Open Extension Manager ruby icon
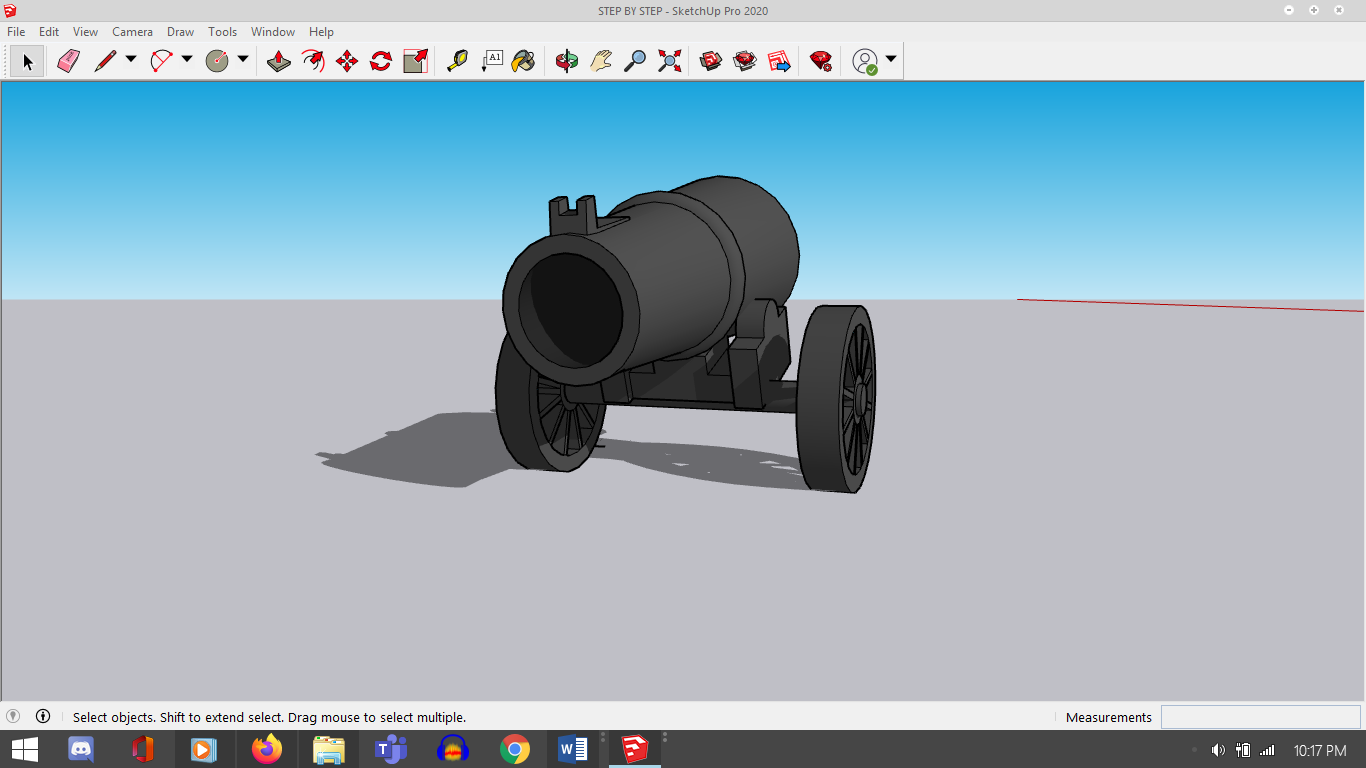This screenshot has height=768, width=1366. [x=821, y=61]
